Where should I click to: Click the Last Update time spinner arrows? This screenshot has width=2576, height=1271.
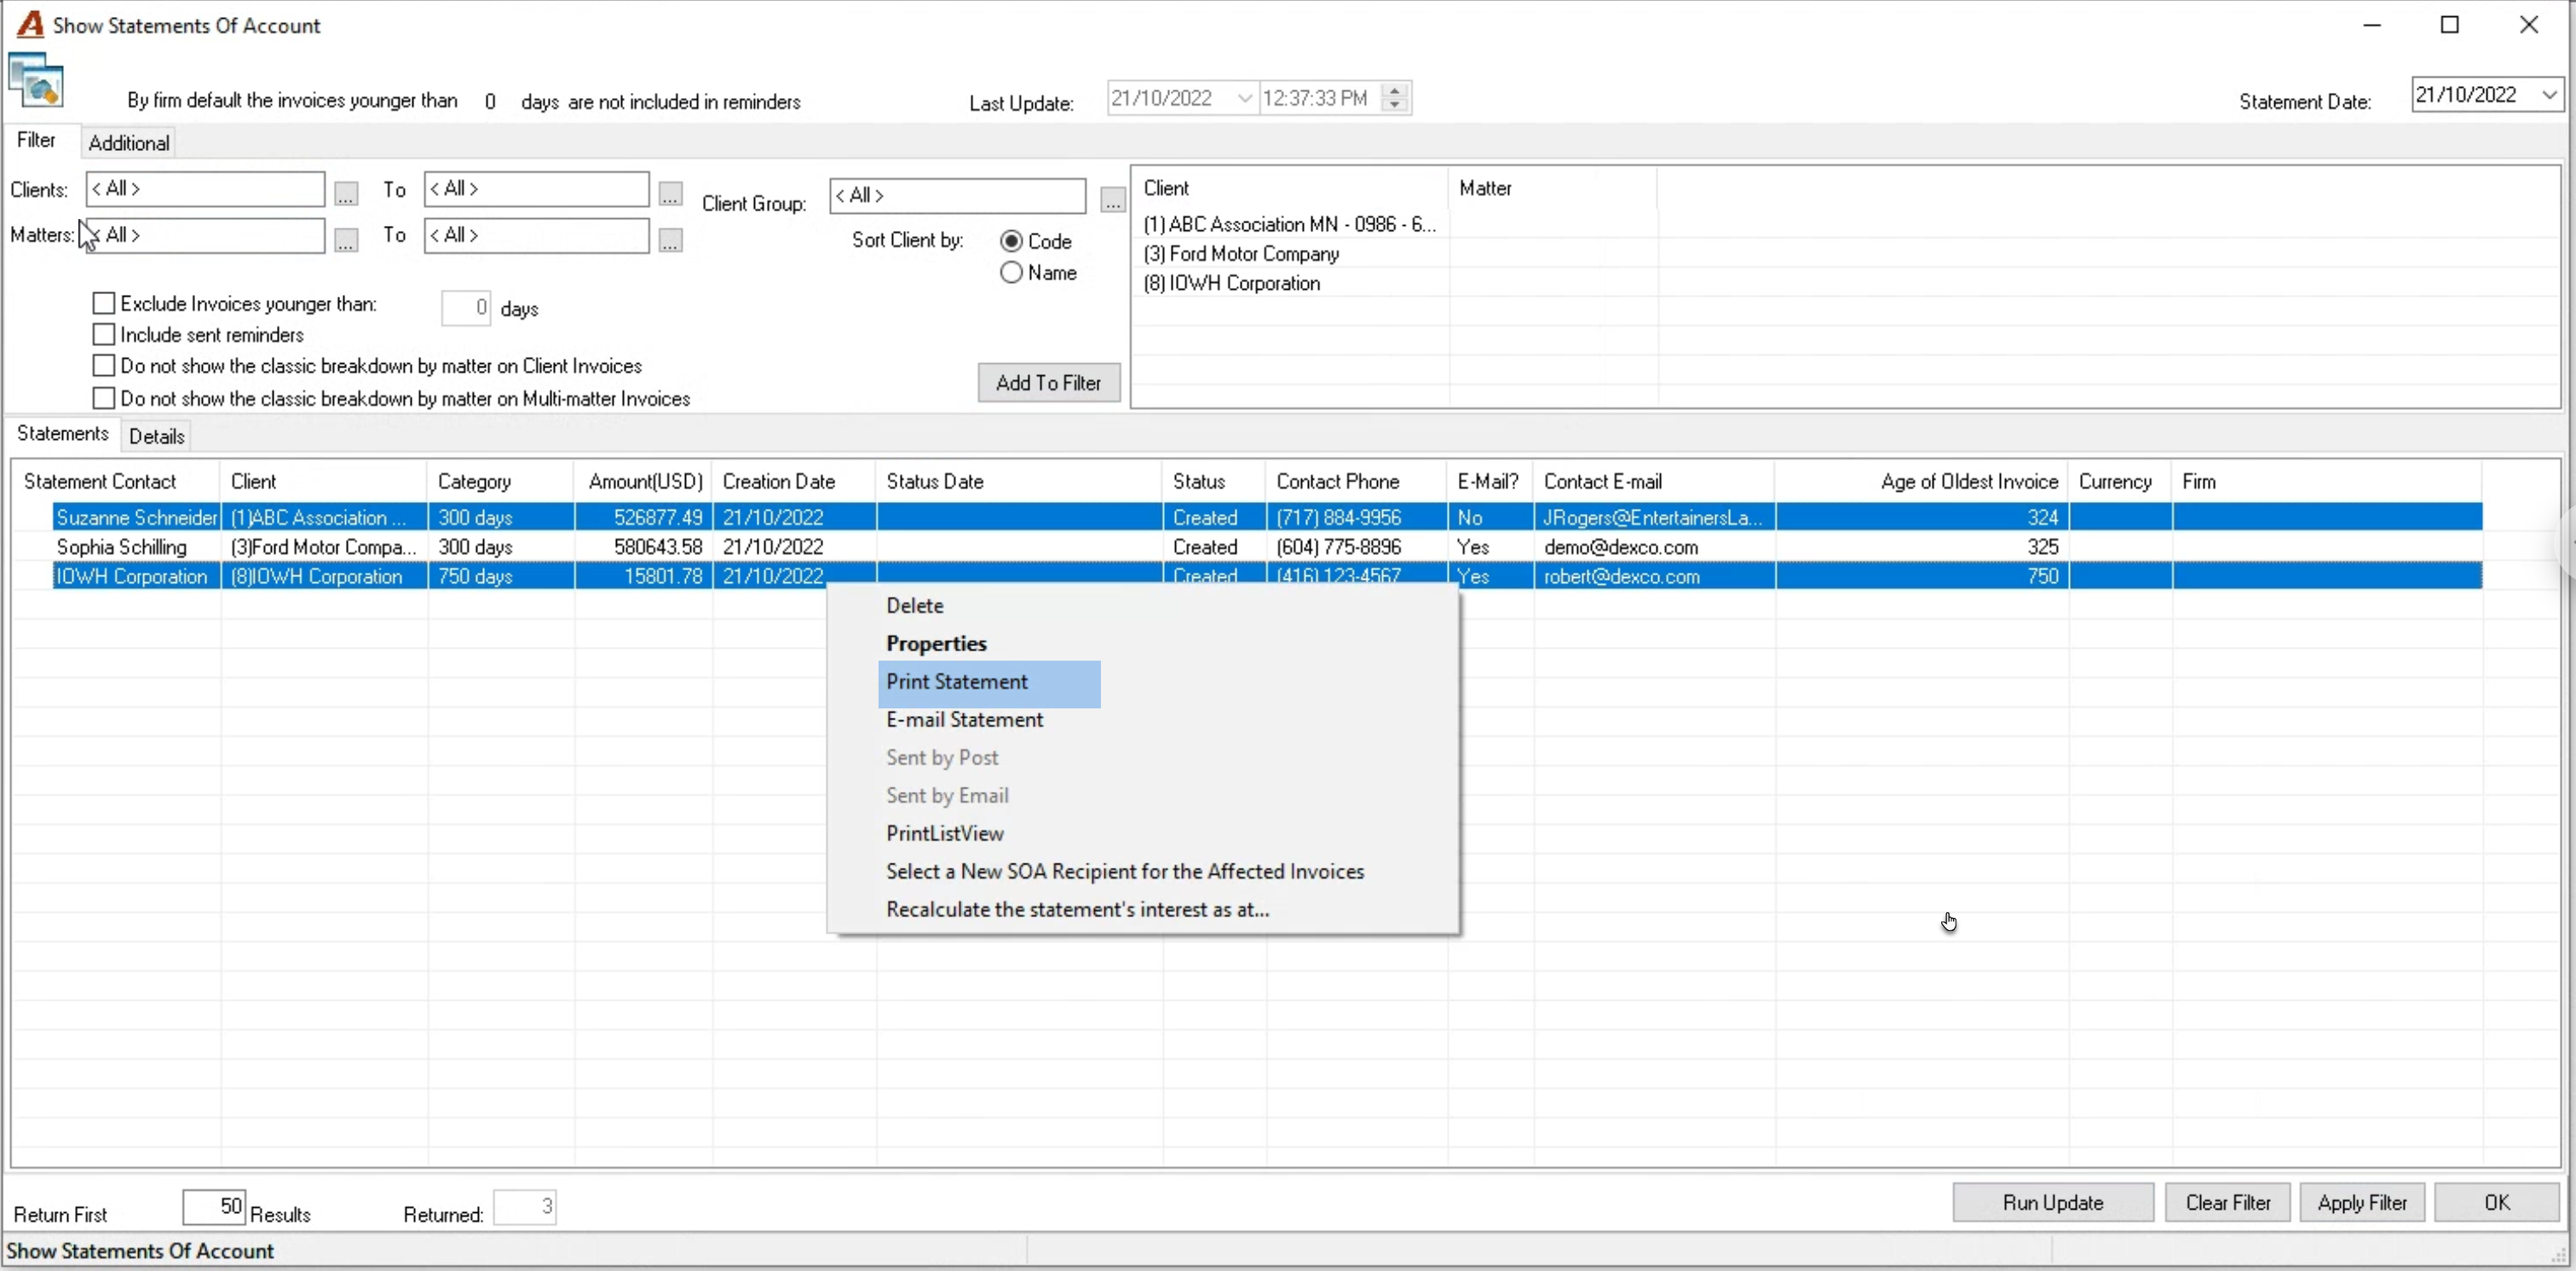click(x=1395, y=98)
